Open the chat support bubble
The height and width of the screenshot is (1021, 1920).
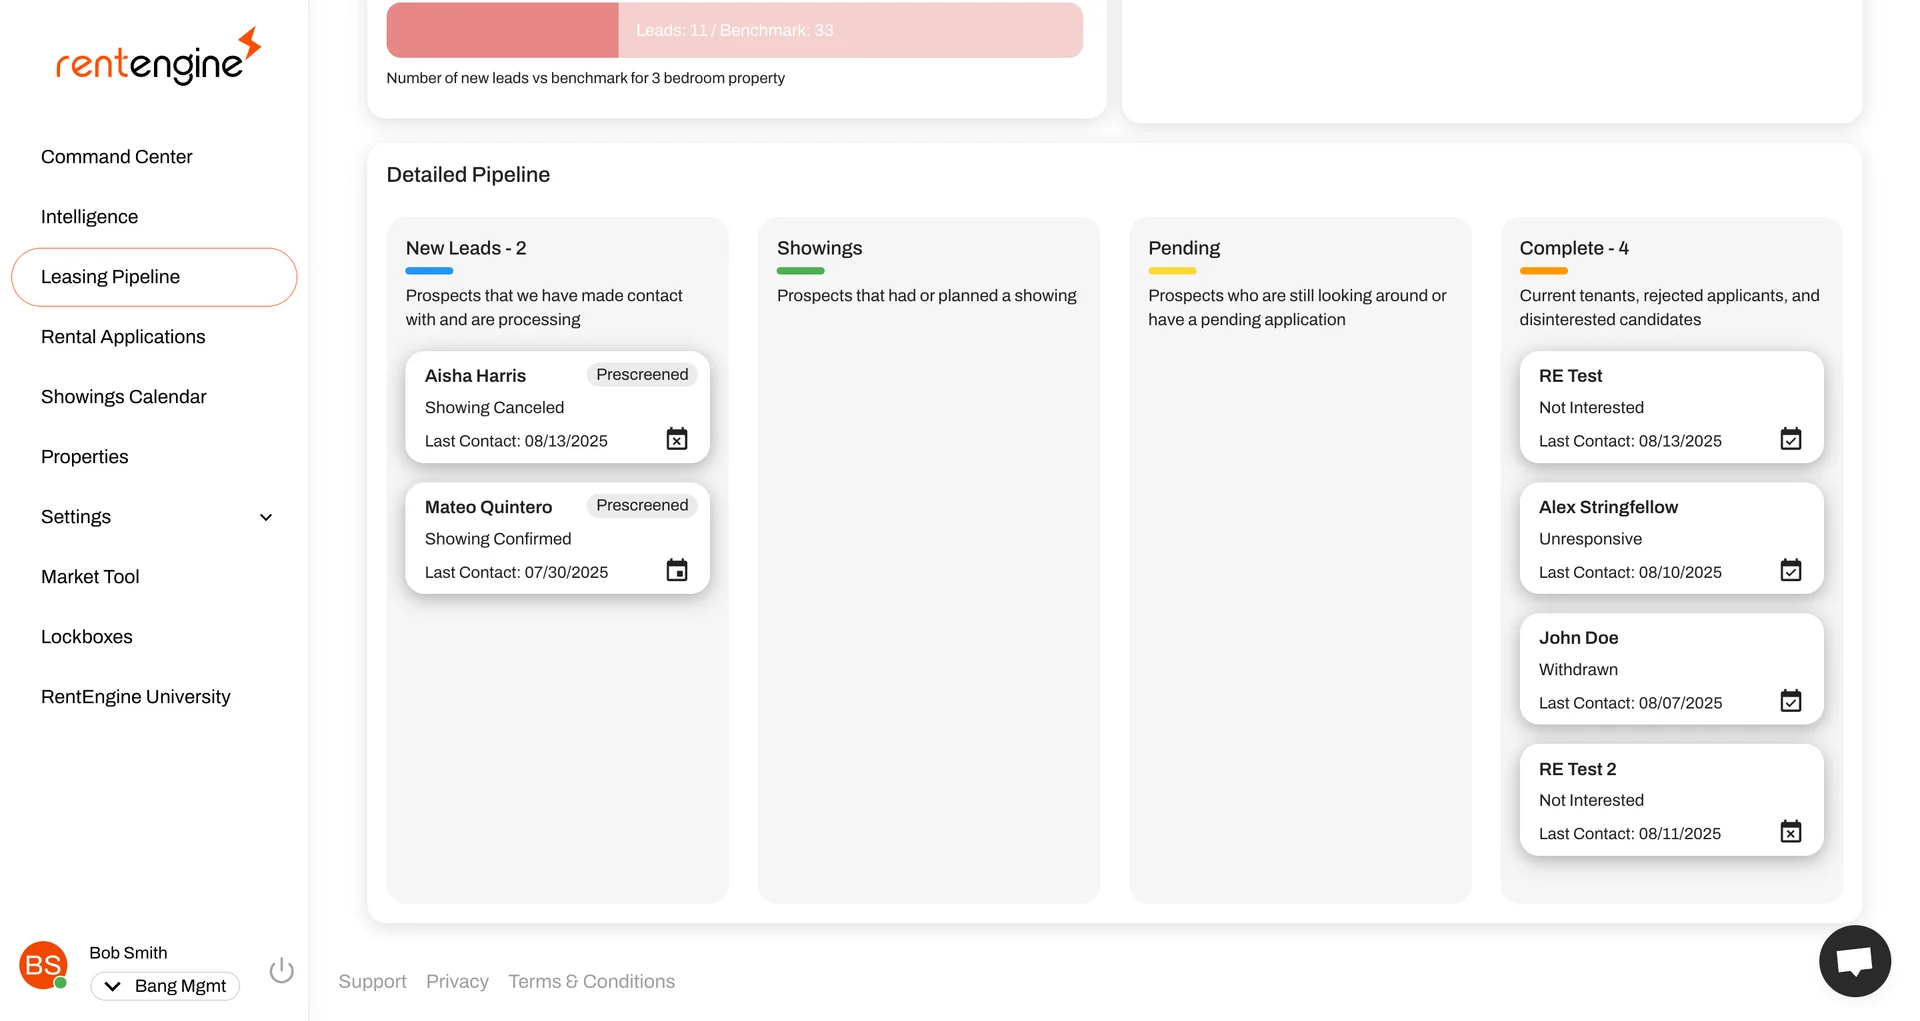tap(1854, 960)
